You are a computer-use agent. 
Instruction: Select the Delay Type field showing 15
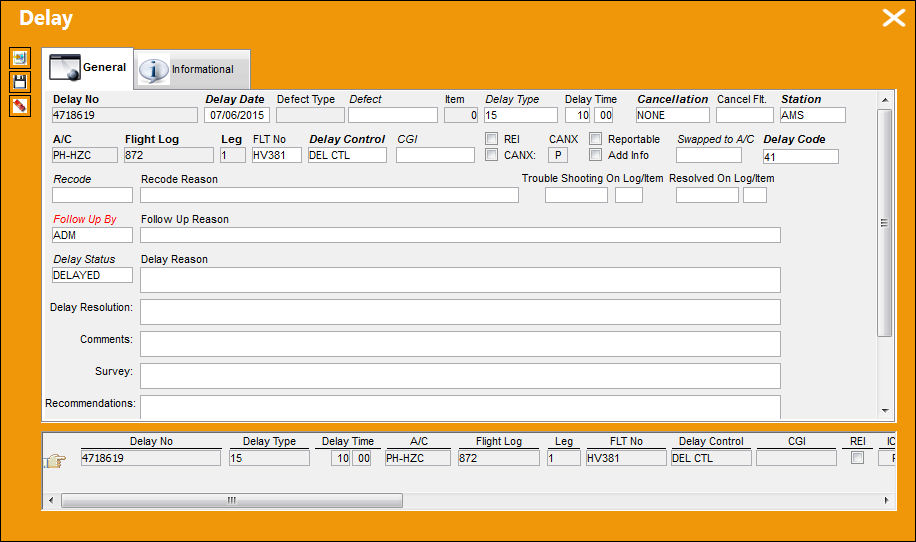tap(521, 115)
